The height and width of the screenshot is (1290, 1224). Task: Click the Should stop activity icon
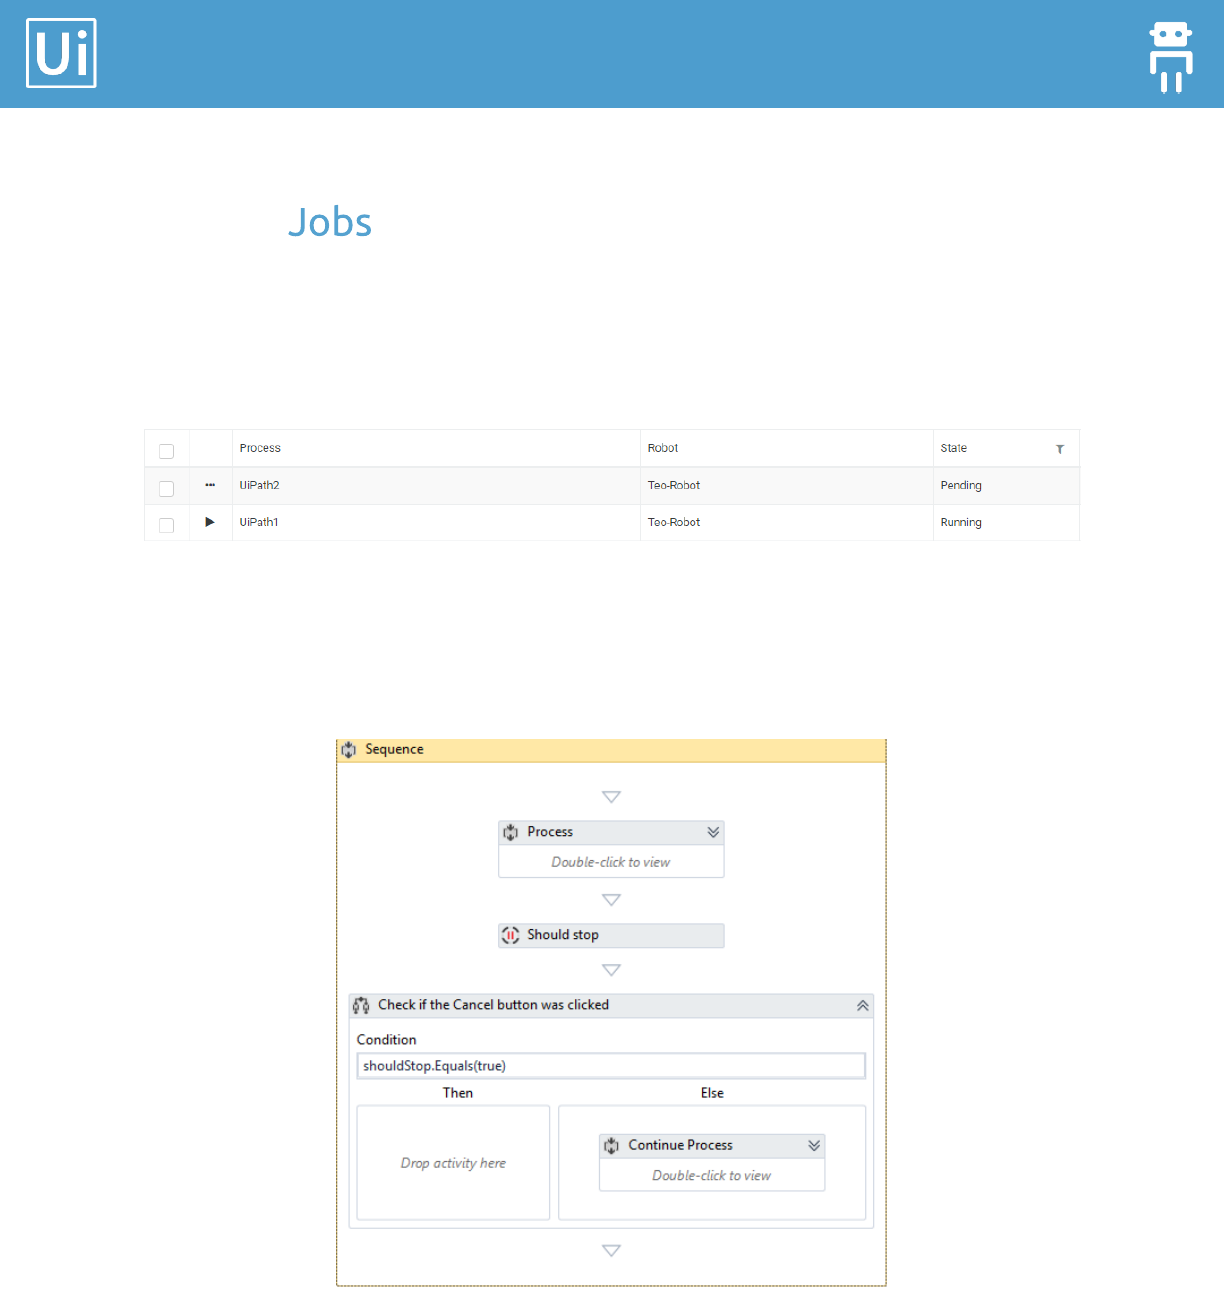pos(511,935)
